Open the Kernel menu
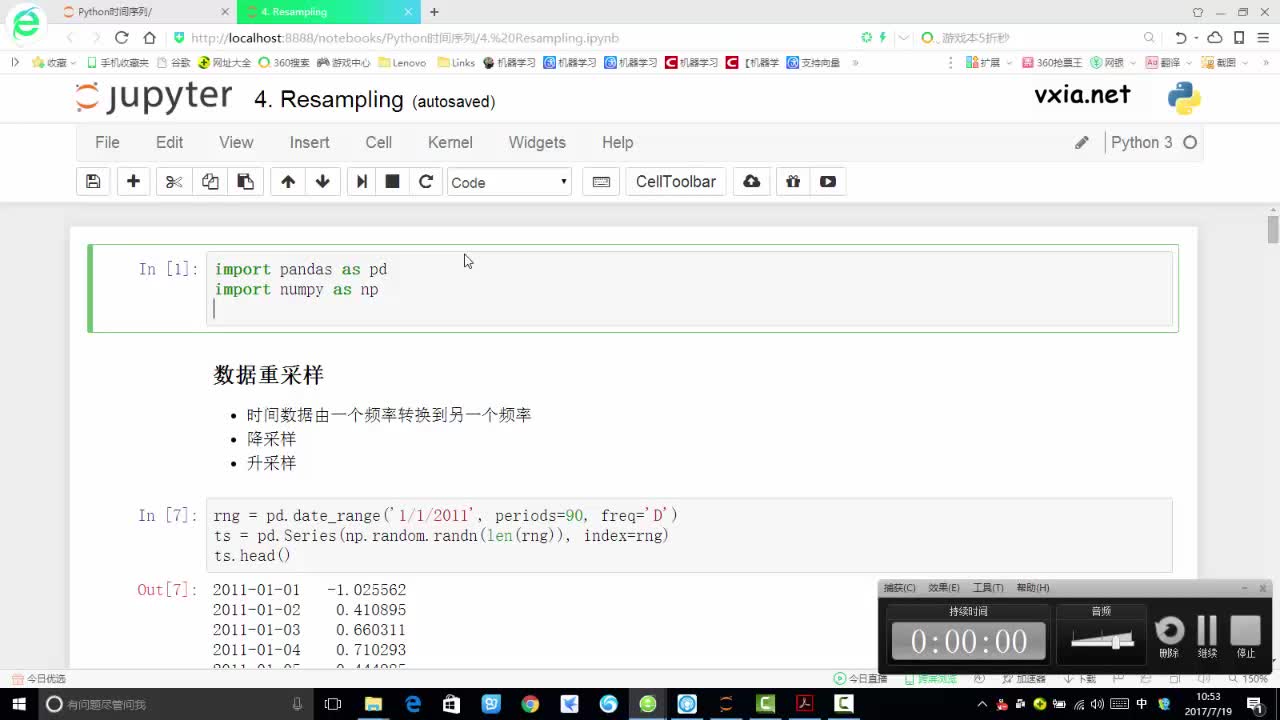Viewport: 1280px width, 720px height. pyautogui.click(x=450, y=143)
